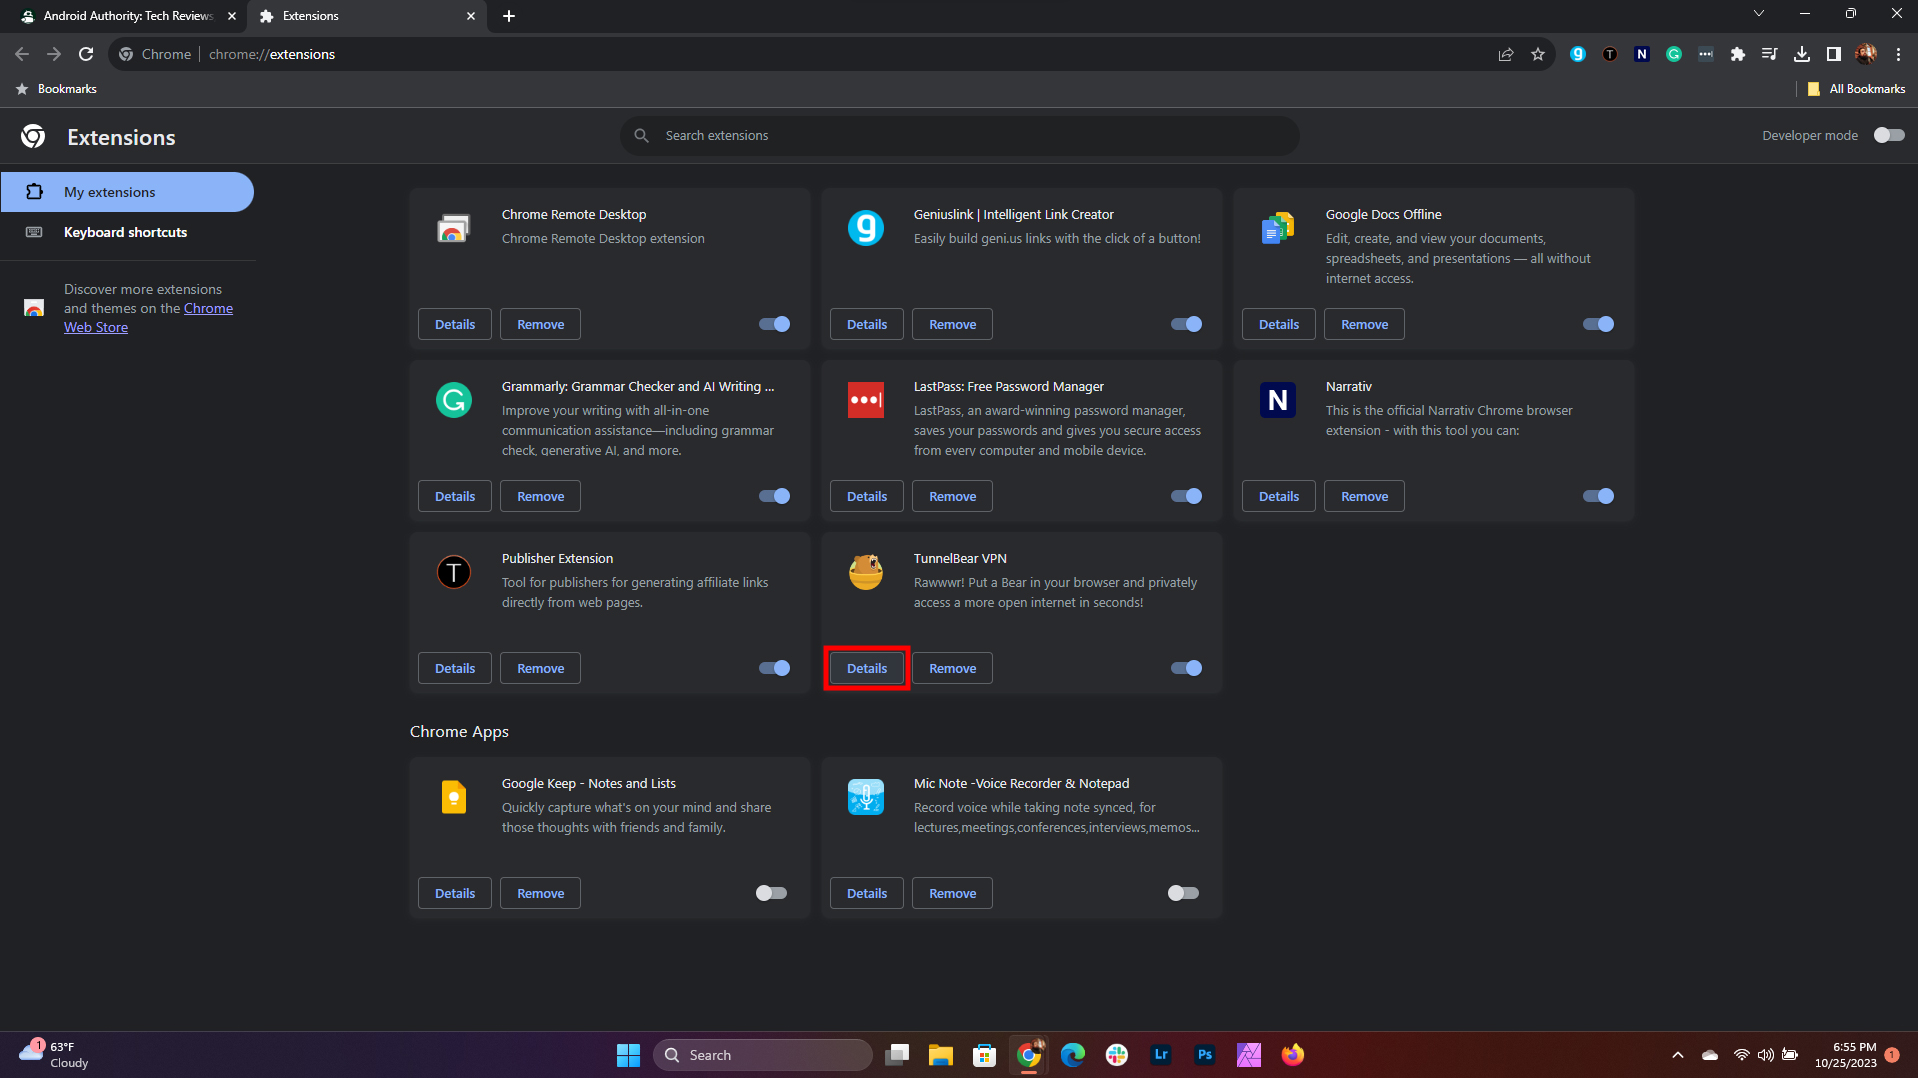Screen dimensions: 1918x1078
Task: Open the side panel toolbar icon
Action: (1834, 54)
